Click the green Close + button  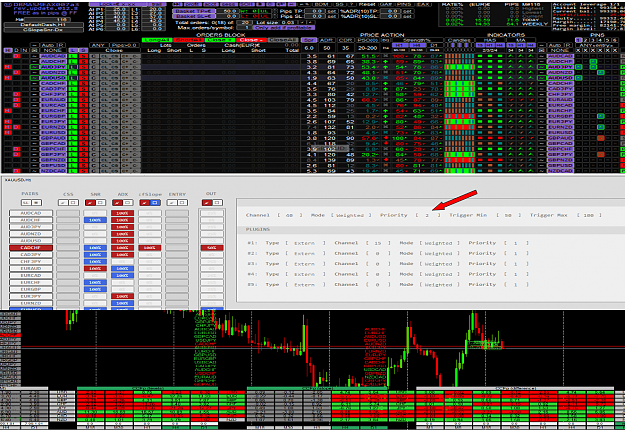click(x=220, y=40)
